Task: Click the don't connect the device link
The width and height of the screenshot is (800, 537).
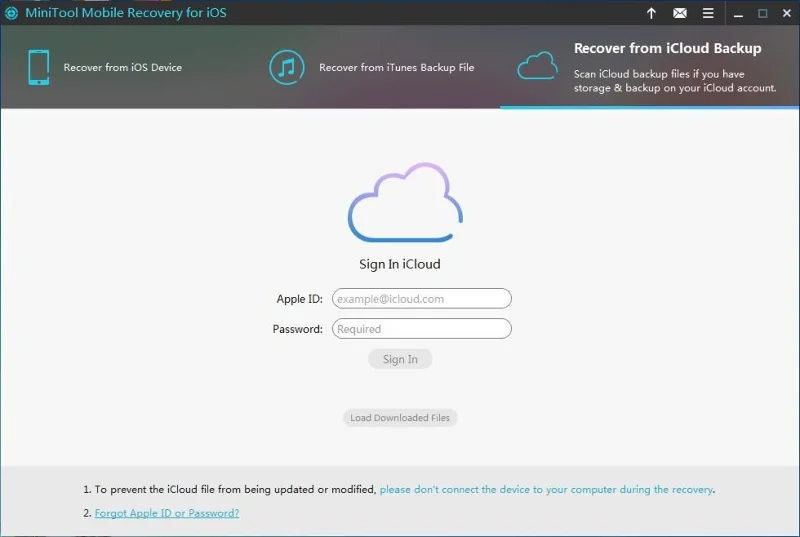Action: click(546, 490)
